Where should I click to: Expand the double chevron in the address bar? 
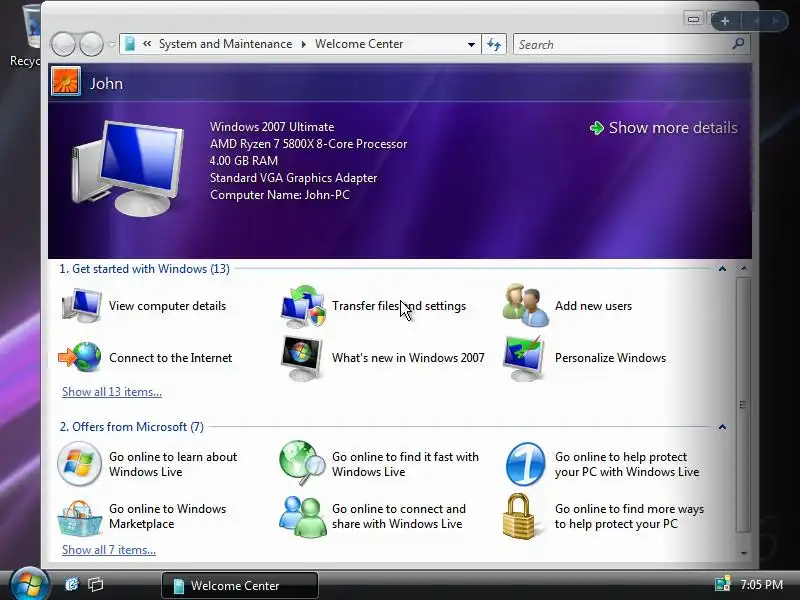[147, 44]
